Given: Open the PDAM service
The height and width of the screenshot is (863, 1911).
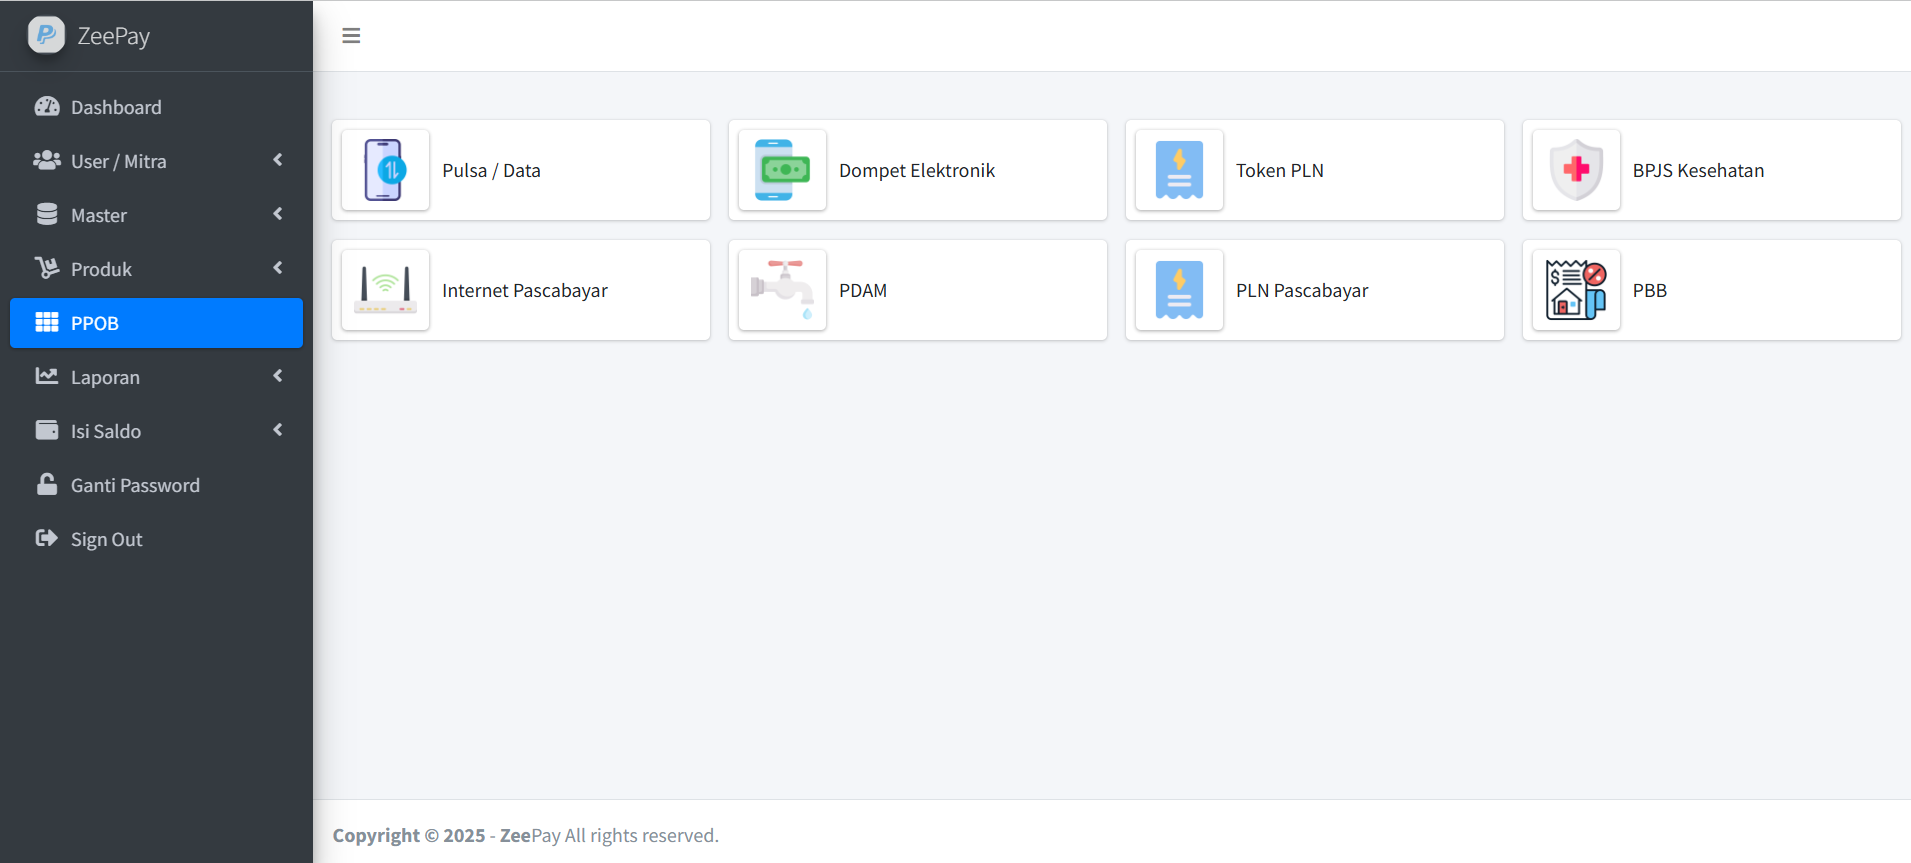Looking at the screenshot, I should coord(918,290).
